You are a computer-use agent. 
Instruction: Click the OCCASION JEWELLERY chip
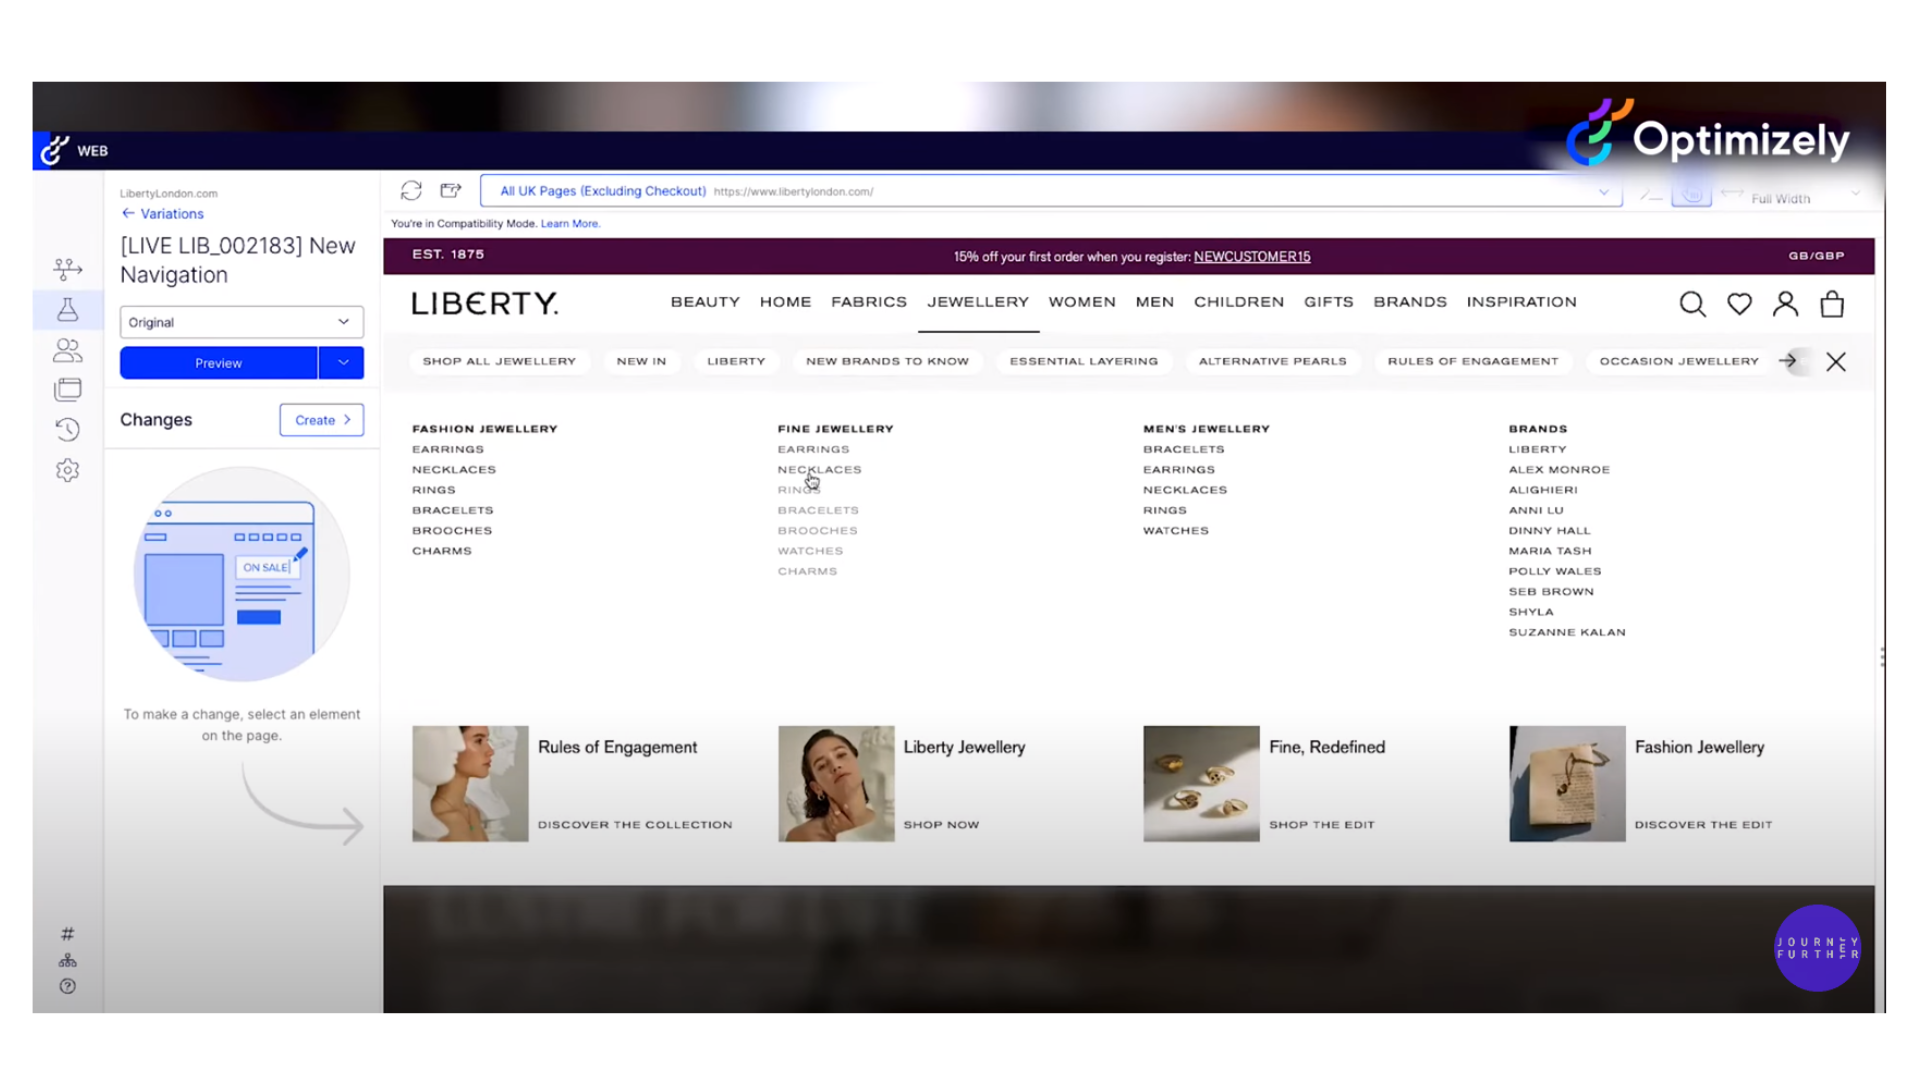point(1679,361)
